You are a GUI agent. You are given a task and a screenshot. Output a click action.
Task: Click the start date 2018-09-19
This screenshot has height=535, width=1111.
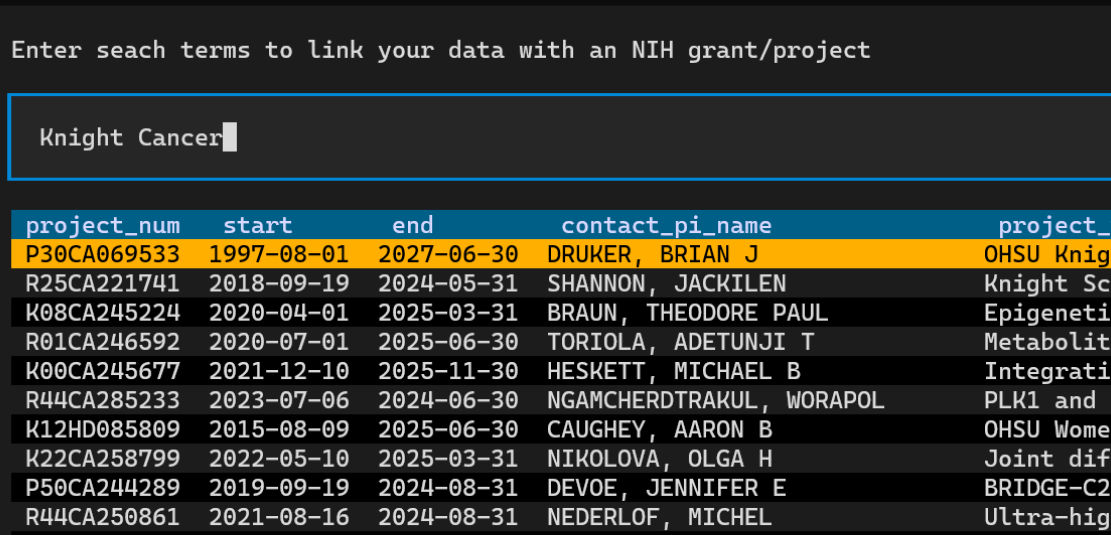(279, 284)
